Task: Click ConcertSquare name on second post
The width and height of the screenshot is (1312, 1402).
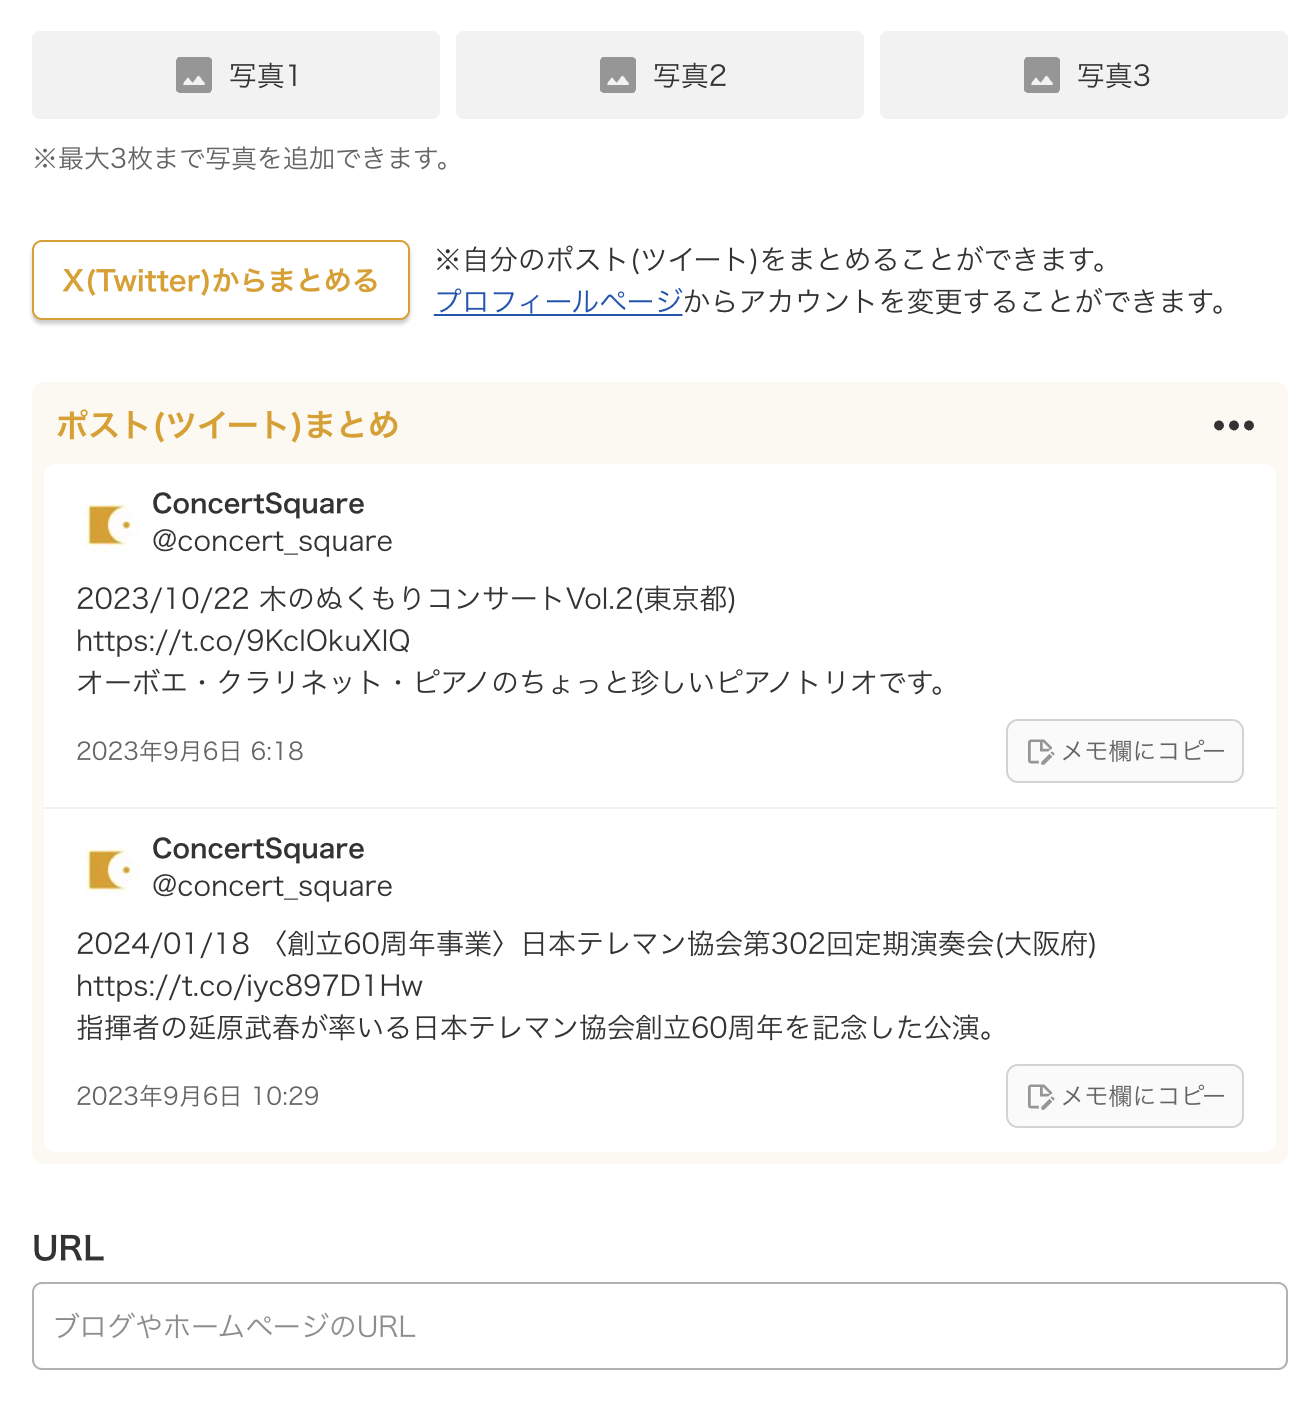Action: 258,848
